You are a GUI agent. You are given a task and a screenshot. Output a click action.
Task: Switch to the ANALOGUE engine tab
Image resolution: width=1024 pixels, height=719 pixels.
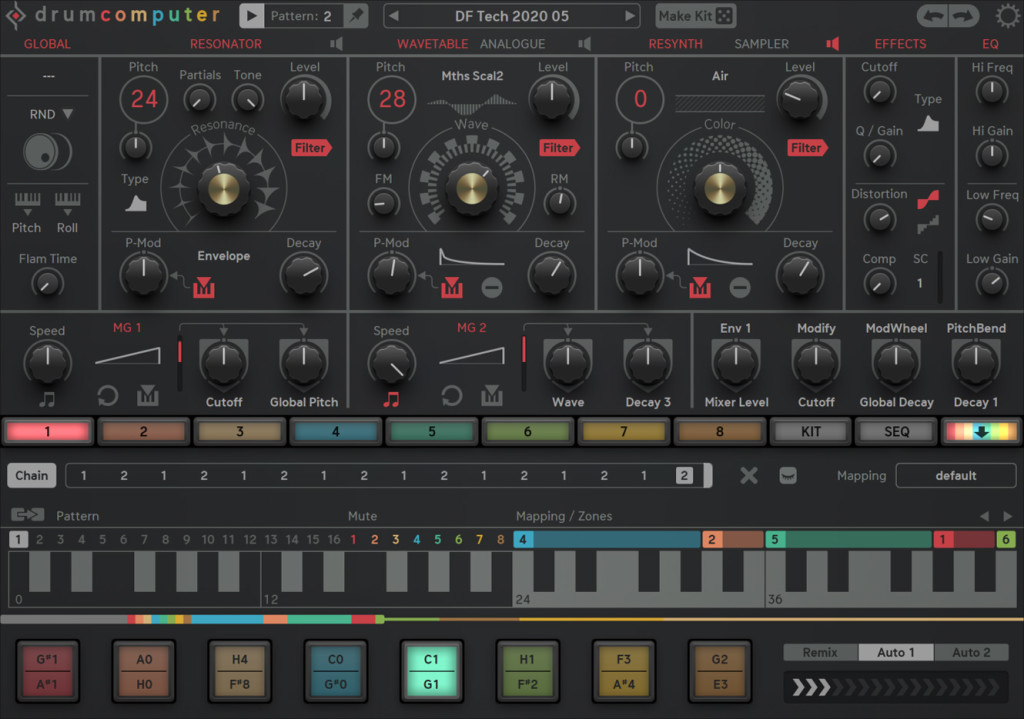[512, 44]
